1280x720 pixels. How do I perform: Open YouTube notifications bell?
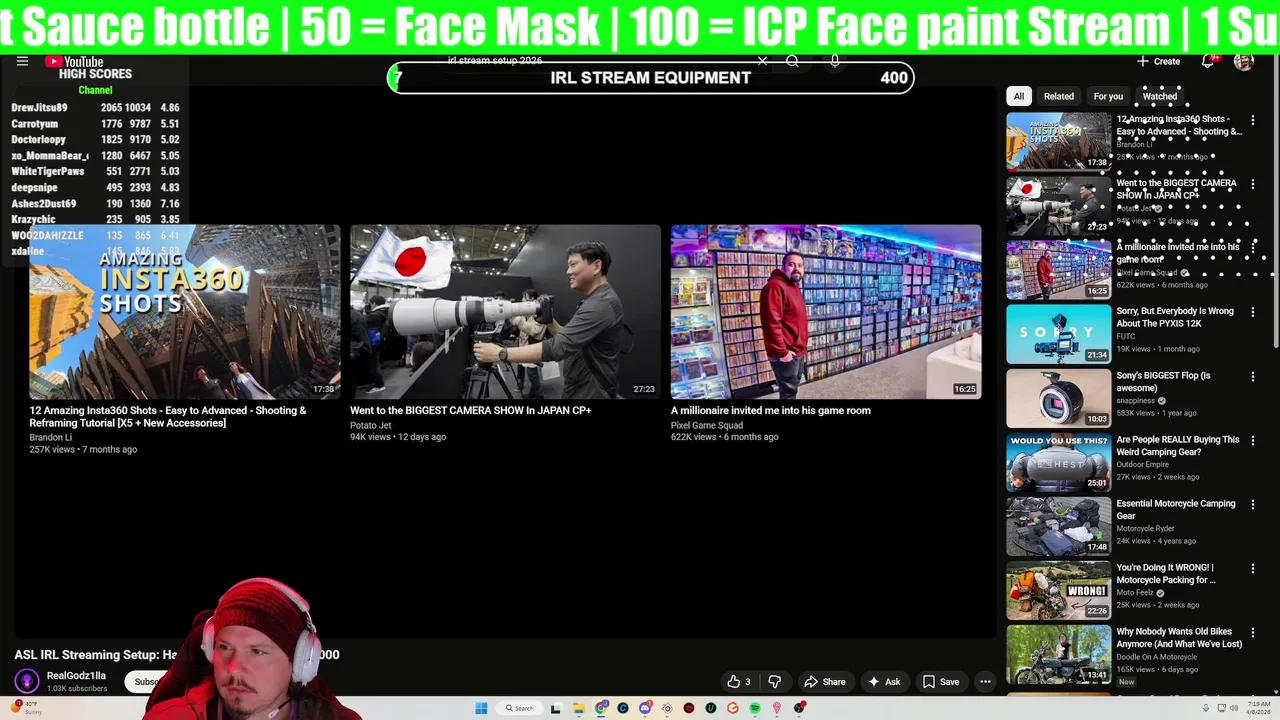(1208, 61)
